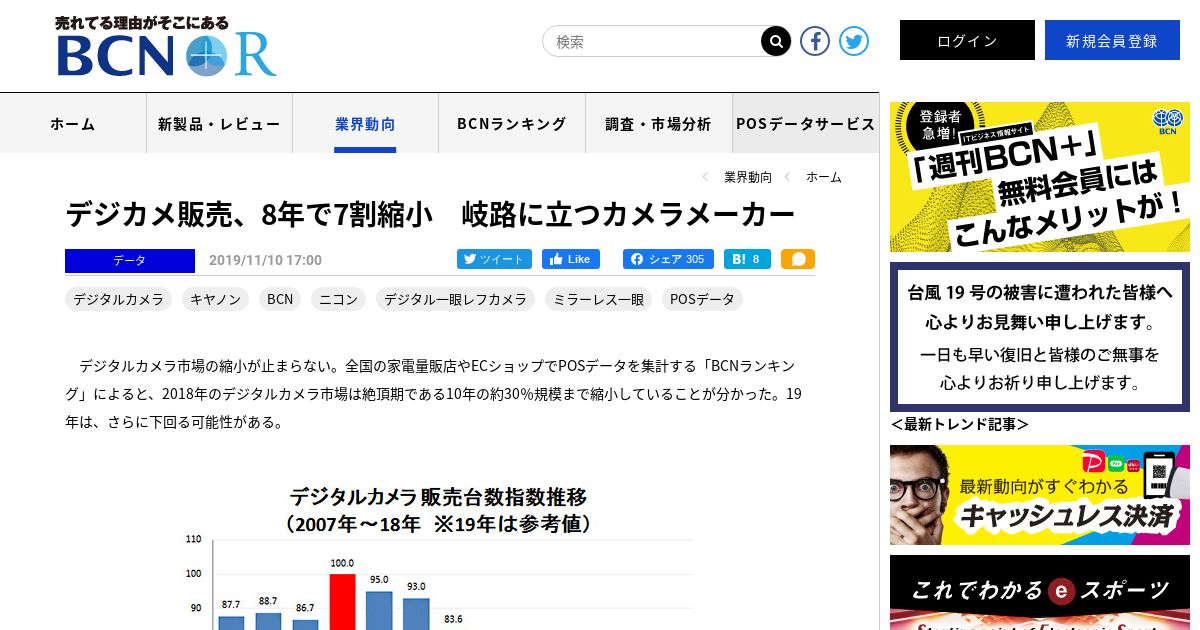This screenshot has width=1200, height=630.
Task: Select the ニコン tag
Action: (339, 299)
